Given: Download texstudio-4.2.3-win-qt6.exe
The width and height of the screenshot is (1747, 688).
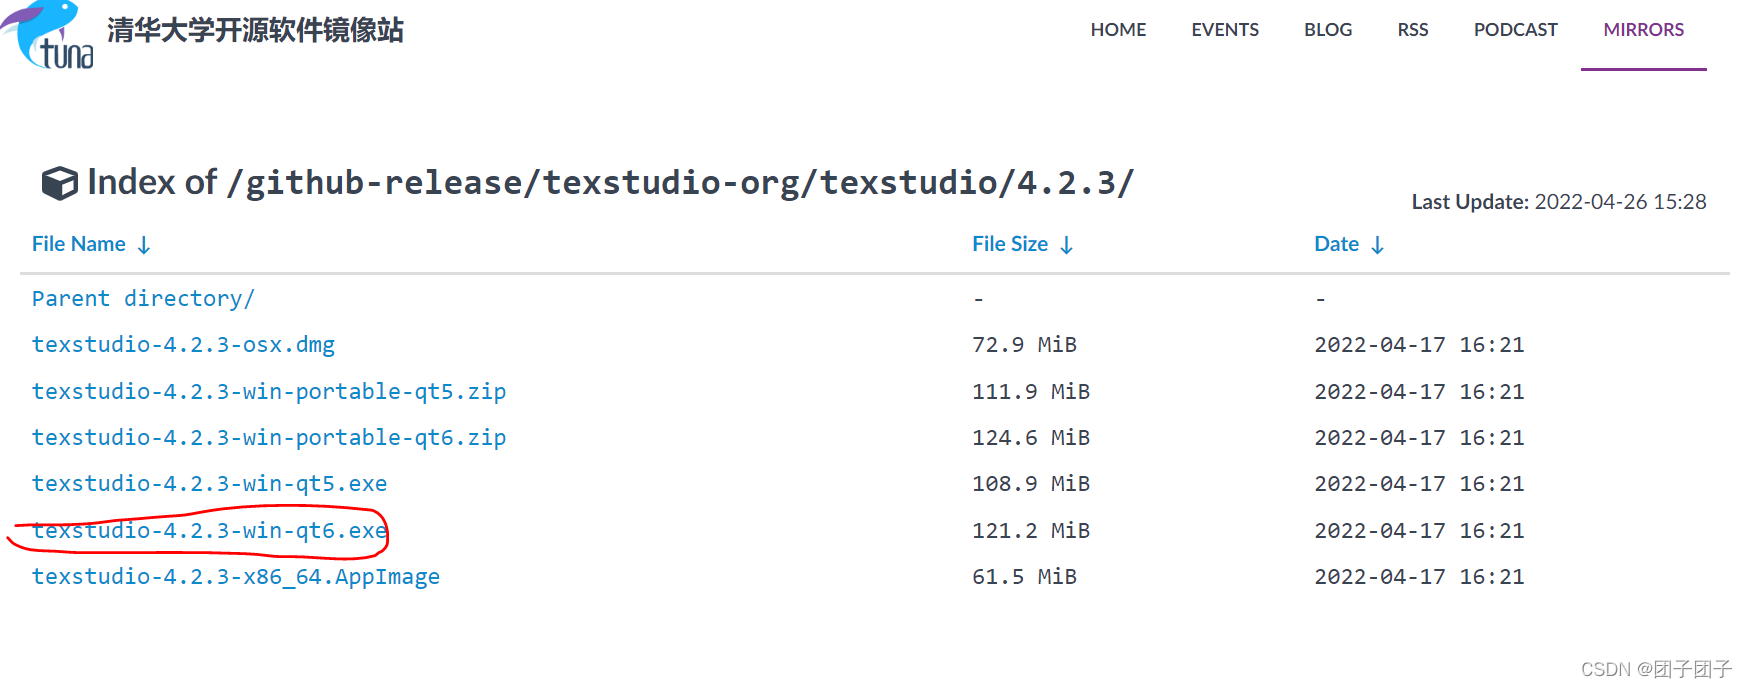Looking at the screenshot, I should pos(209,531).
